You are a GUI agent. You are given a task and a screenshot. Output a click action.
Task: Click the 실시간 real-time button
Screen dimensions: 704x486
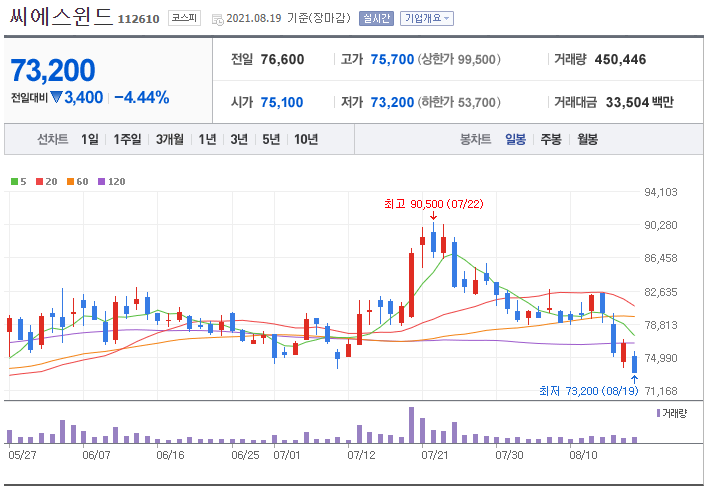point(376,18)
